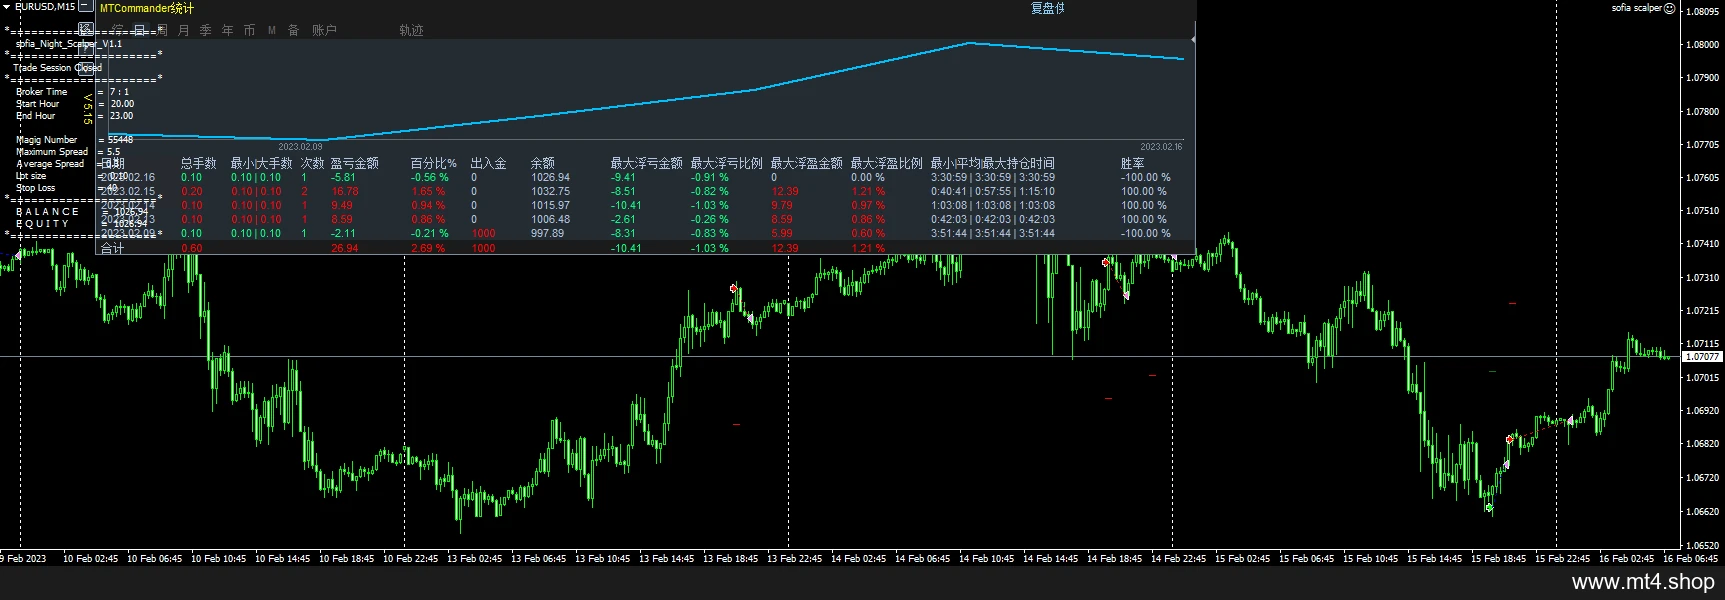Image resolution: width=1725 pixels, height=600 pixels.
Task: Click the 总手数 column header
Action: (199, 163)
